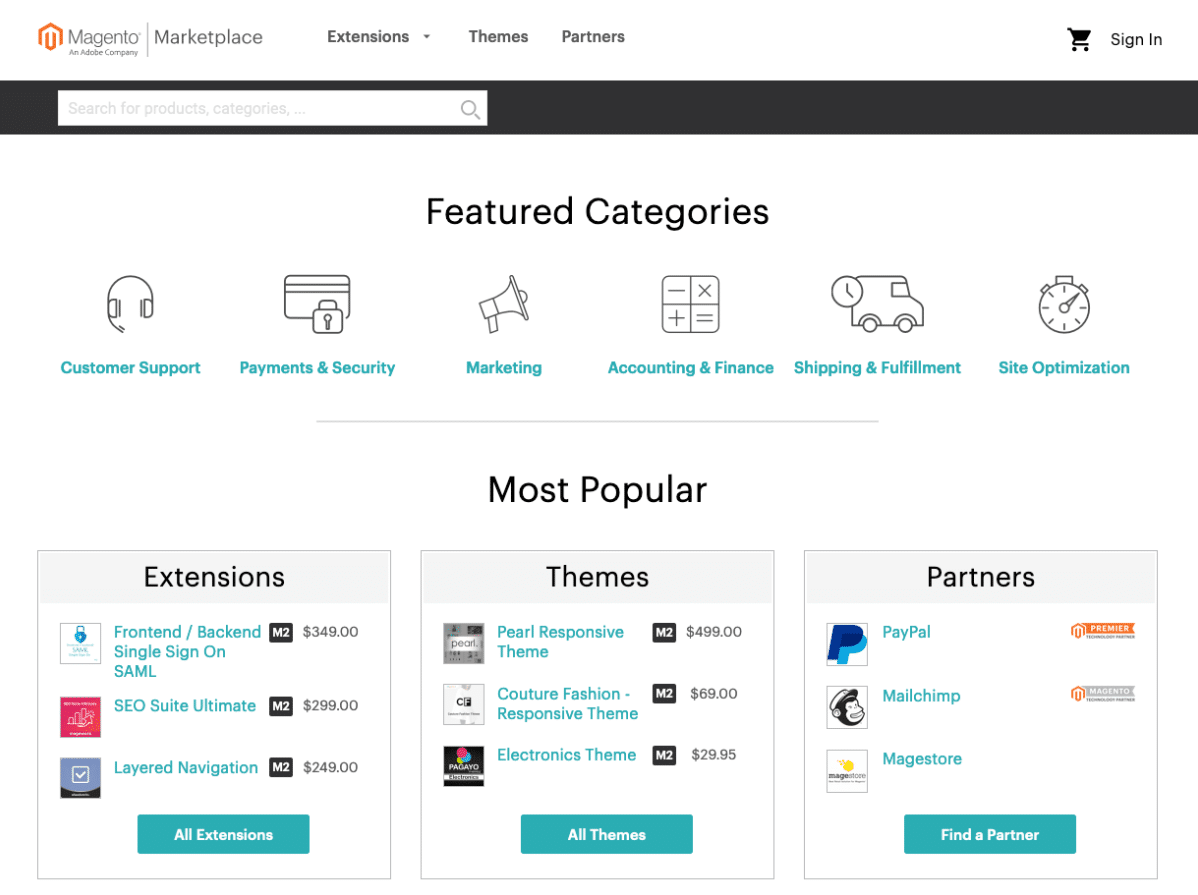
Task: Expand the Extensions dropdown arrow
Action: (427, 37)
